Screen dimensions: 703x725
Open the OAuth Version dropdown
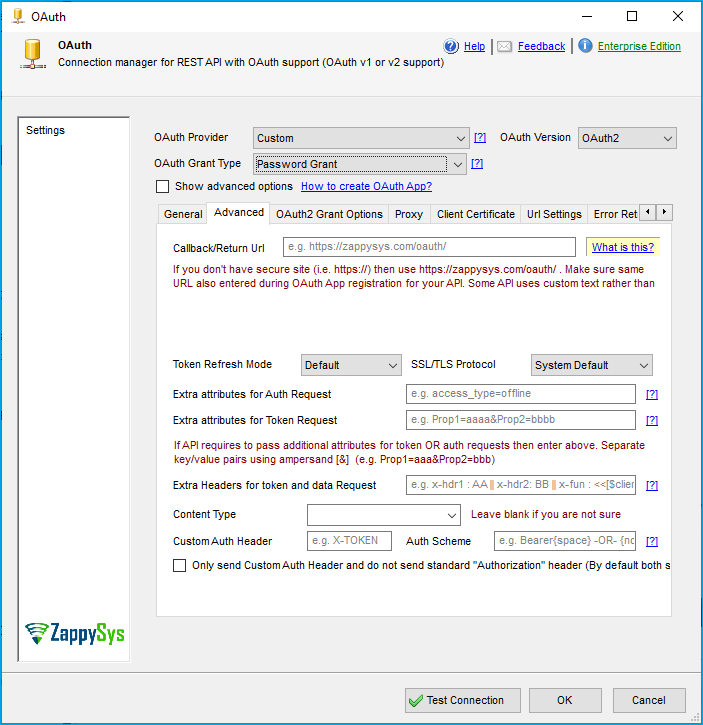(627, 138)
